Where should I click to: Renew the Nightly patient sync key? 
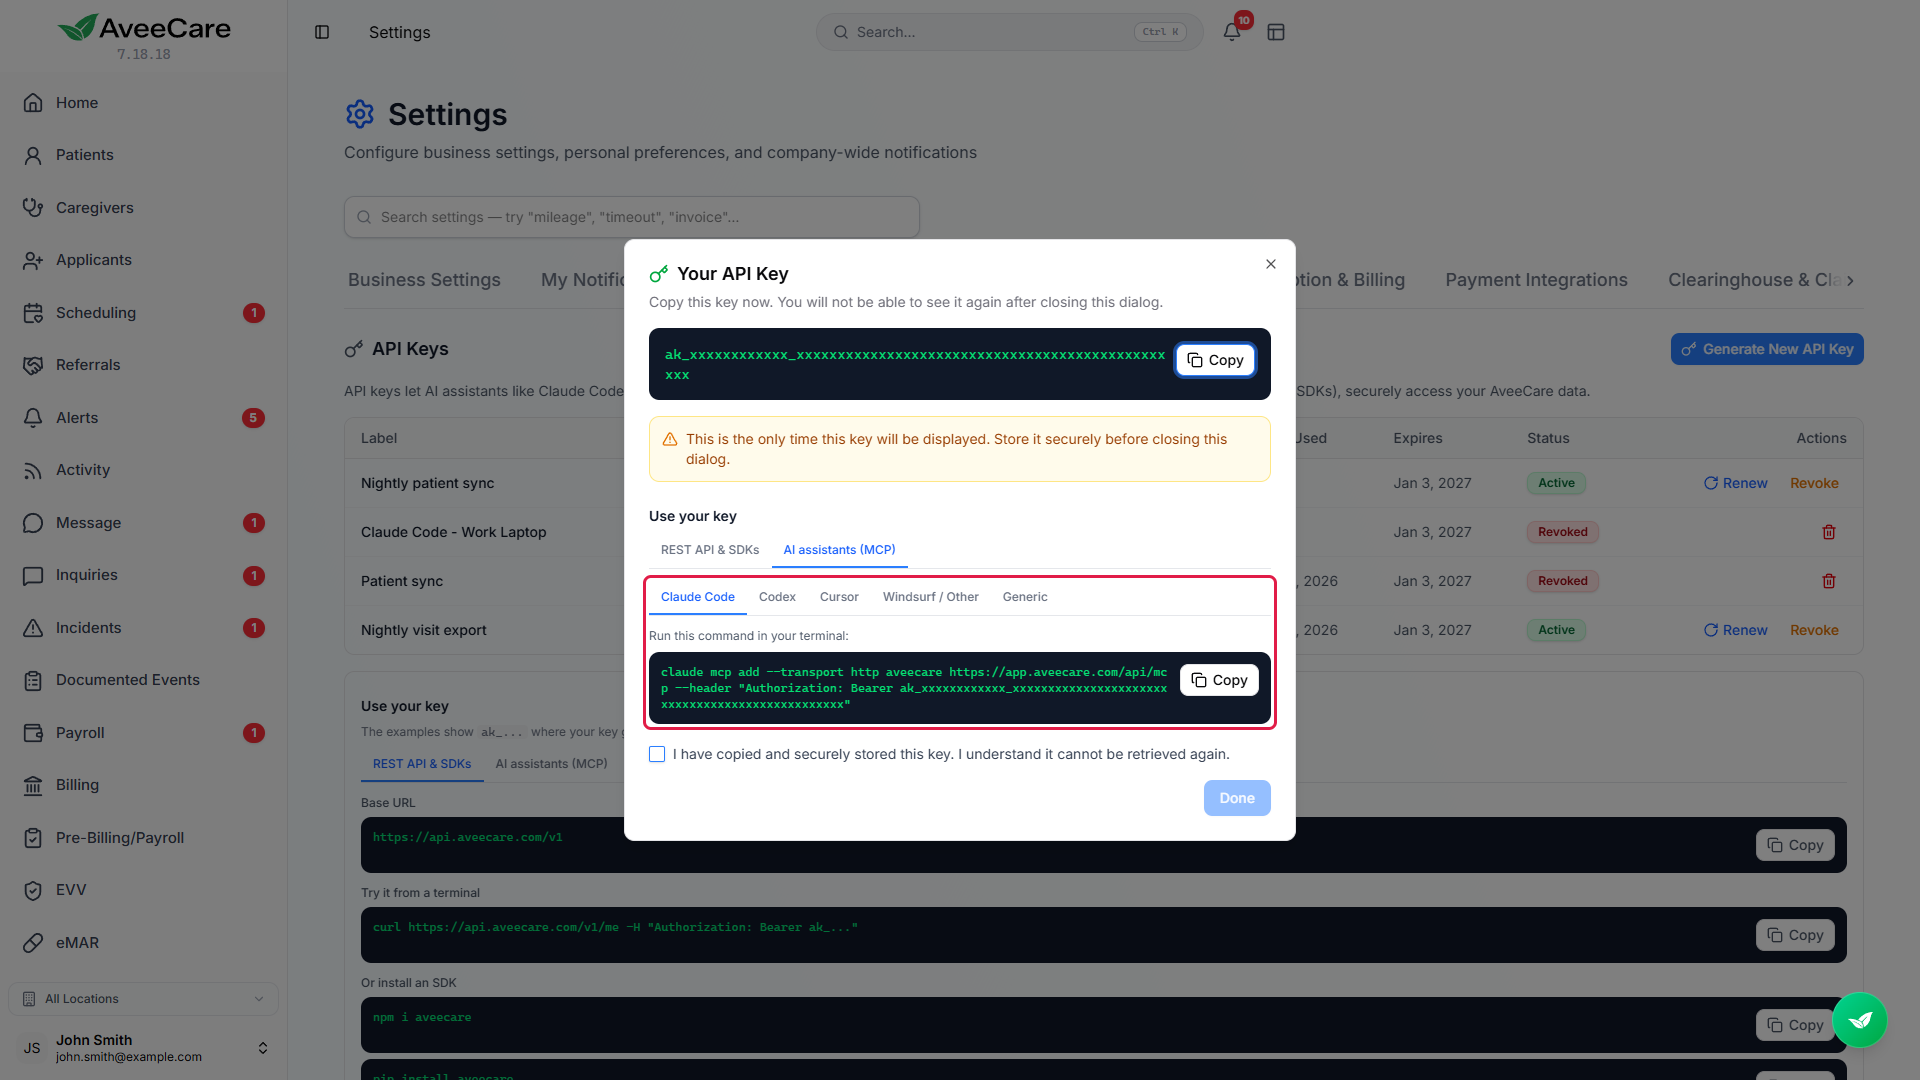(x=1736, y=483)
